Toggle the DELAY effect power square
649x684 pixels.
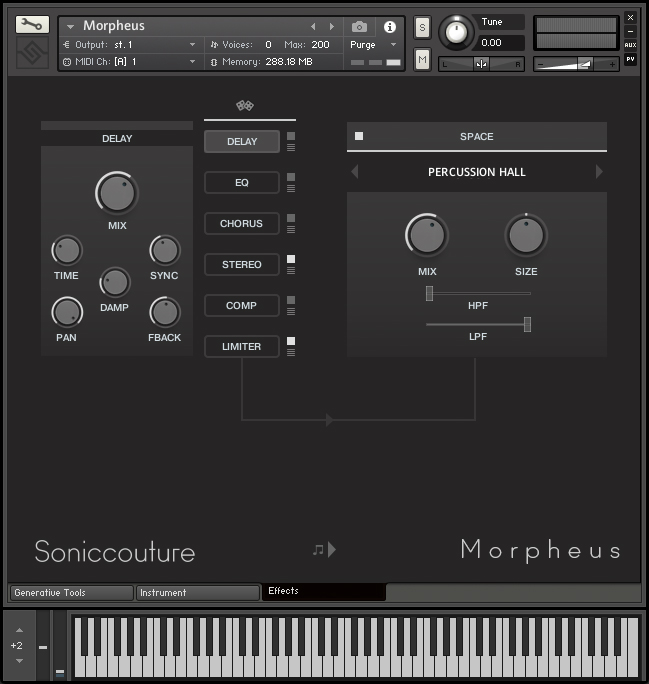[x=291, y=136]
